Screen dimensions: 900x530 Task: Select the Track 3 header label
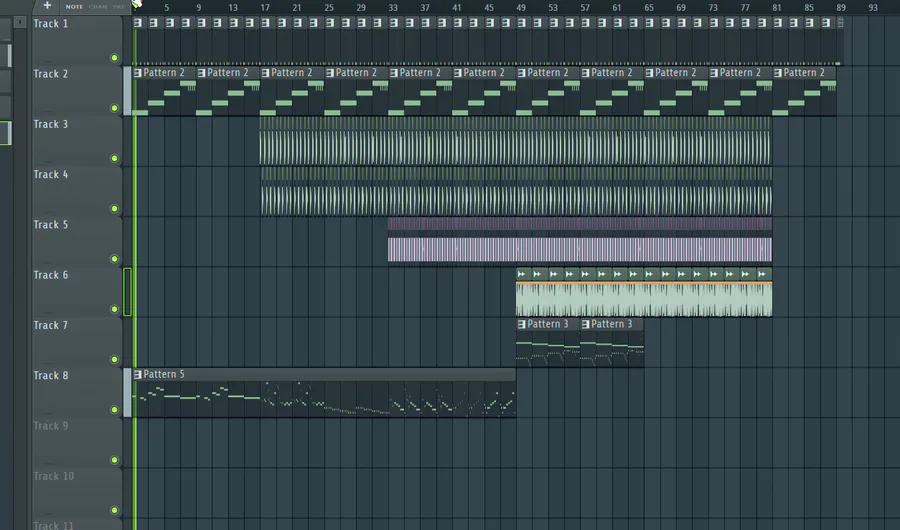point(51,124)
